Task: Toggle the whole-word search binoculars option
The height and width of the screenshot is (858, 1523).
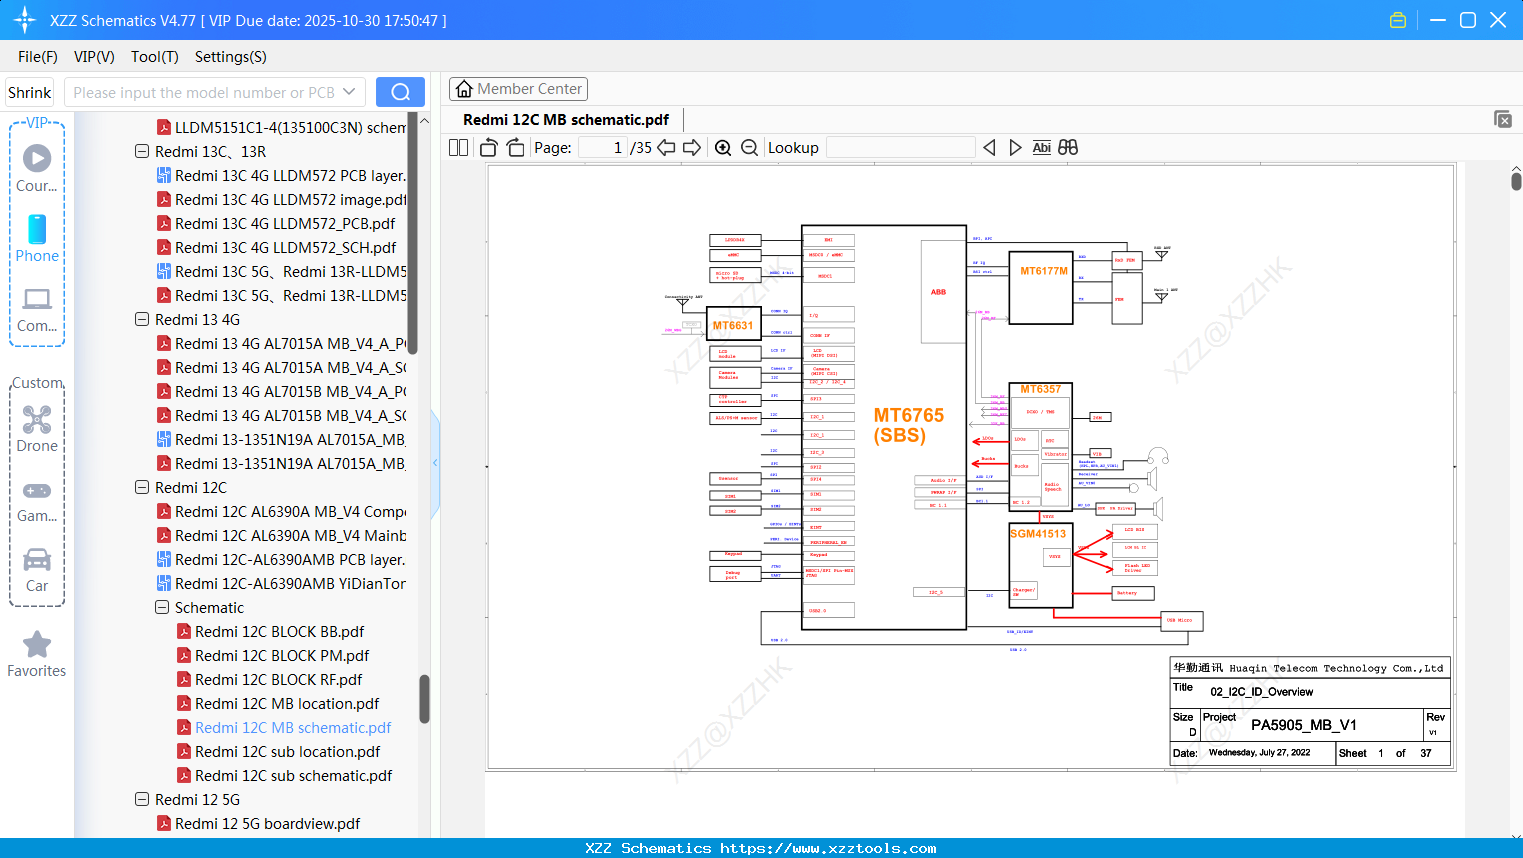Action: (x=1067, y=147)
